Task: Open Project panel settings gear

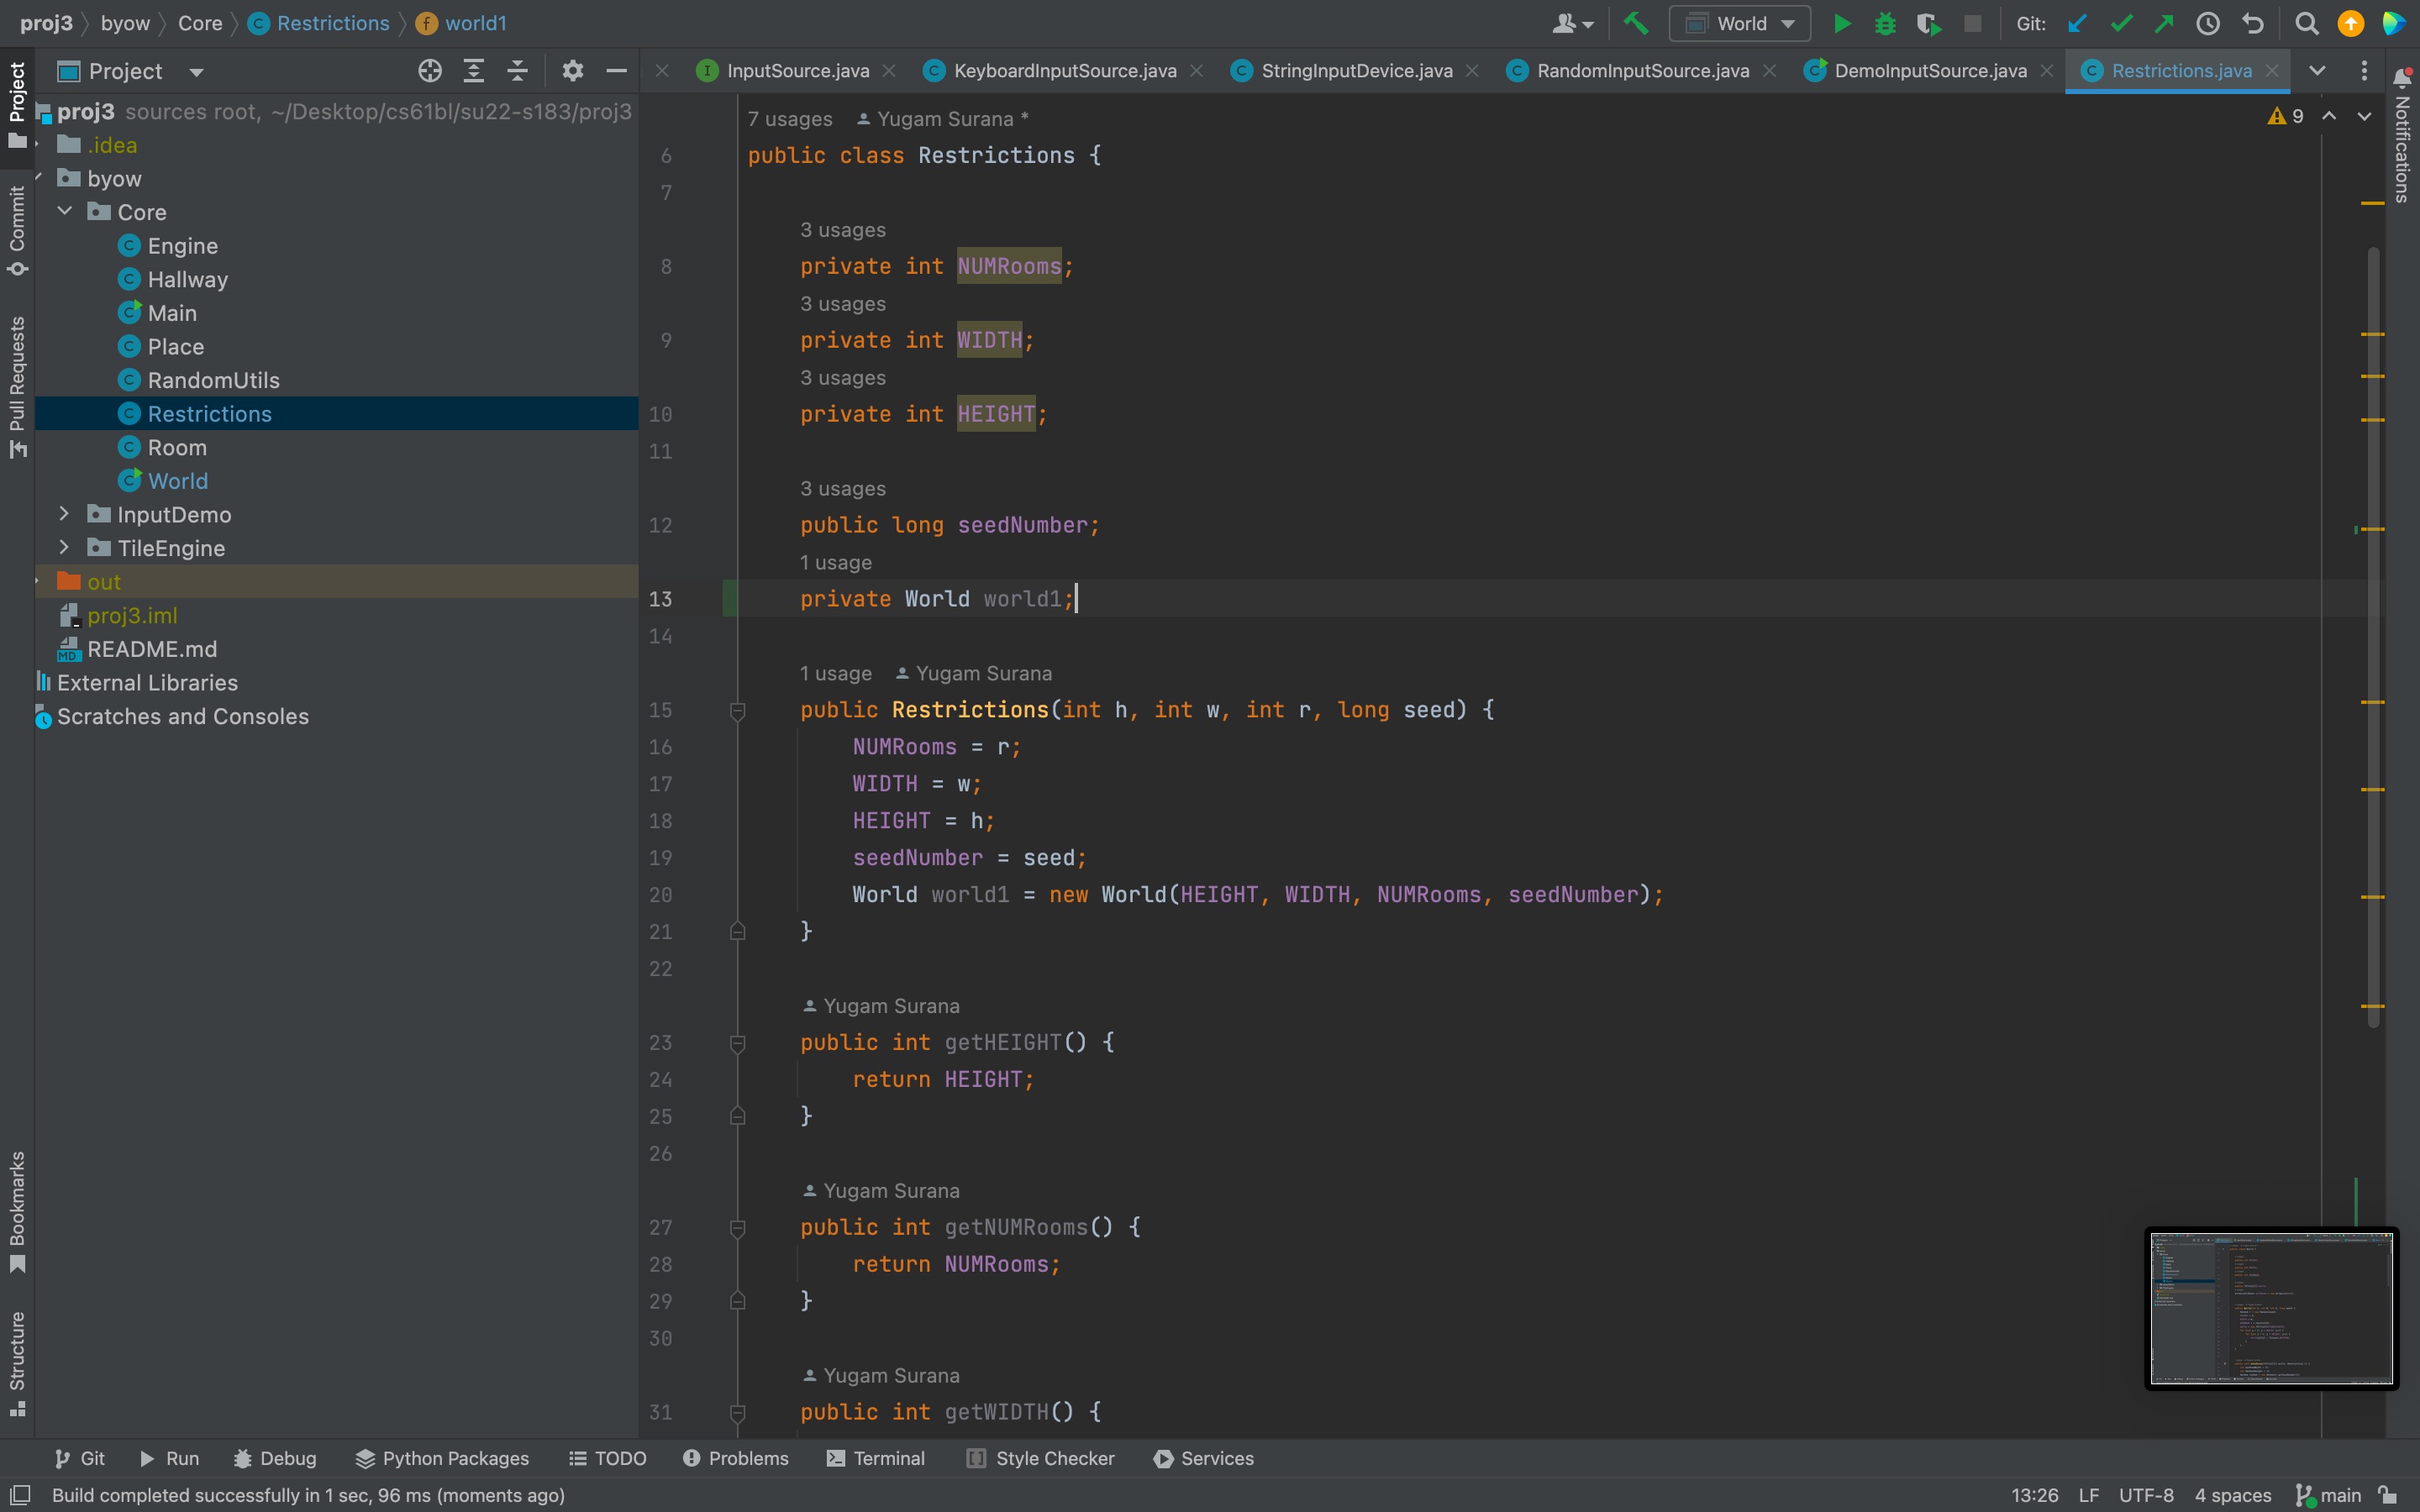Action: (x=572, y=71)
